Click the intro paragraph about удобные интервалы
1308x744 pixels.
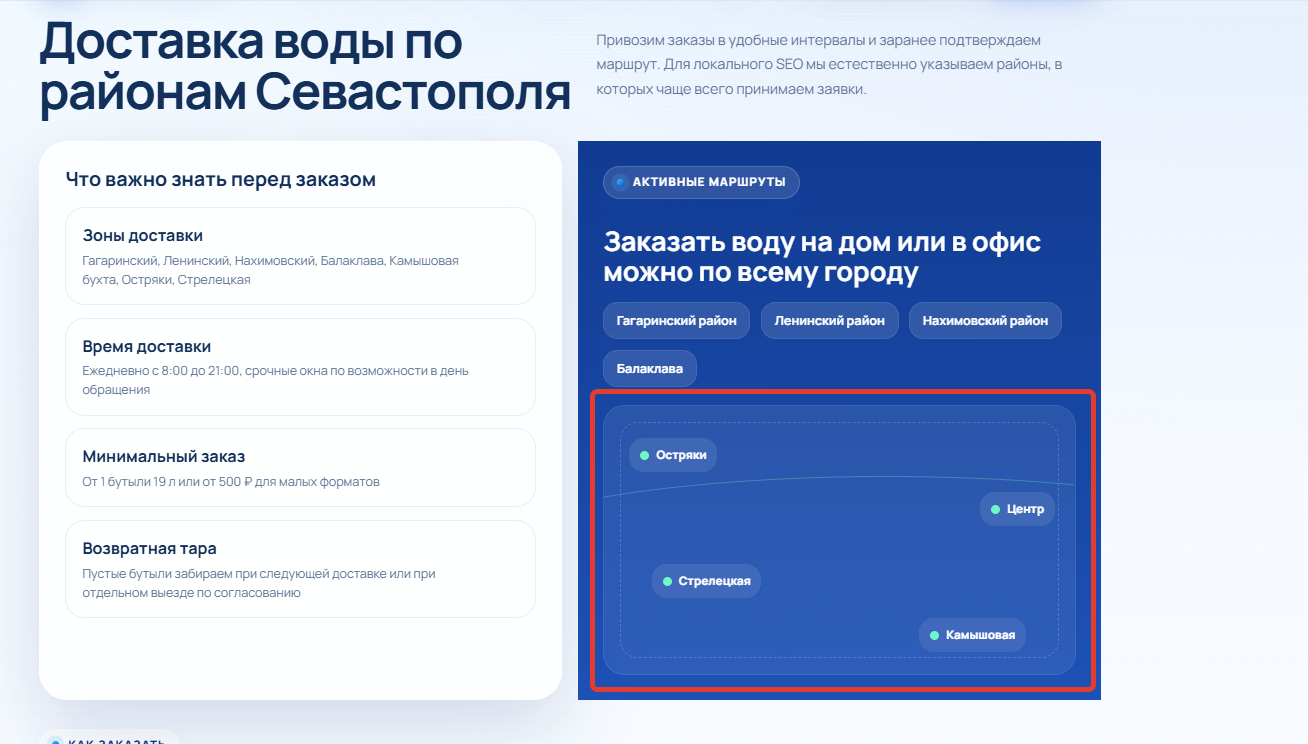pos(830,65)
